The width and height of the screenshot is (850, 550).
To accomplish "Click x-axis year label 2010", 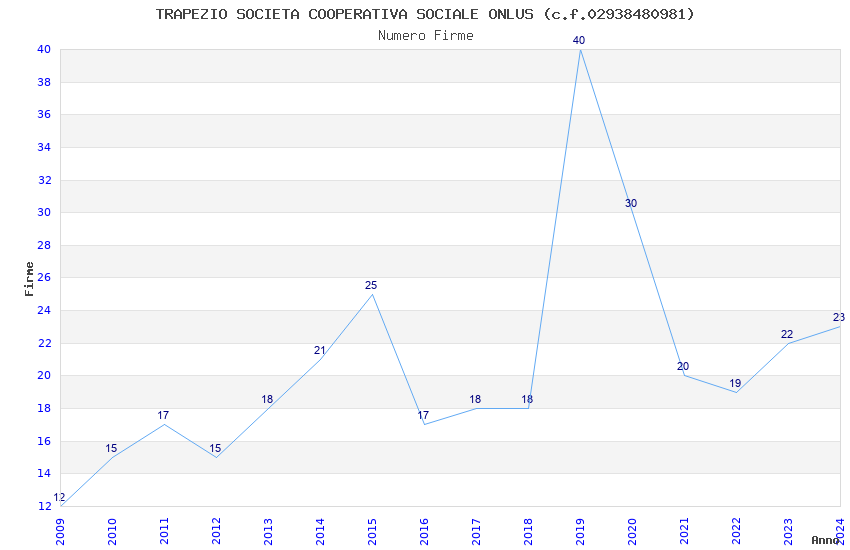I will [112, 531].
